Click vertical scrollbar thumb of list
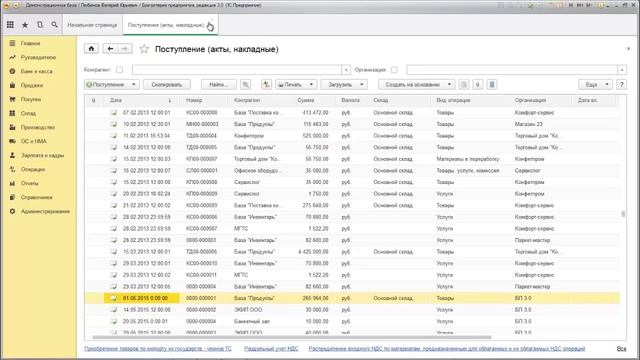Image resolution: width=640 pixels, height=360 pixels. click(x=623, y=214)
